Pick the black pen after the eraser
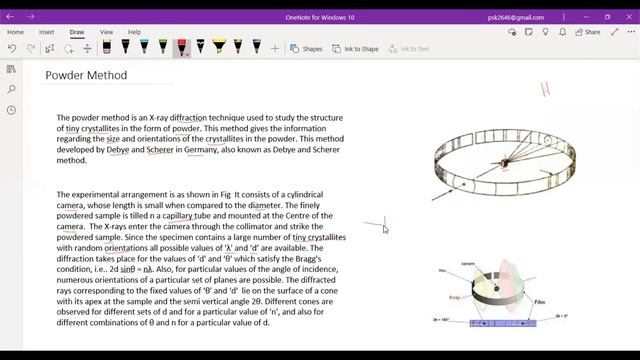Screen dimensions: 640x360 coord(125,47)
